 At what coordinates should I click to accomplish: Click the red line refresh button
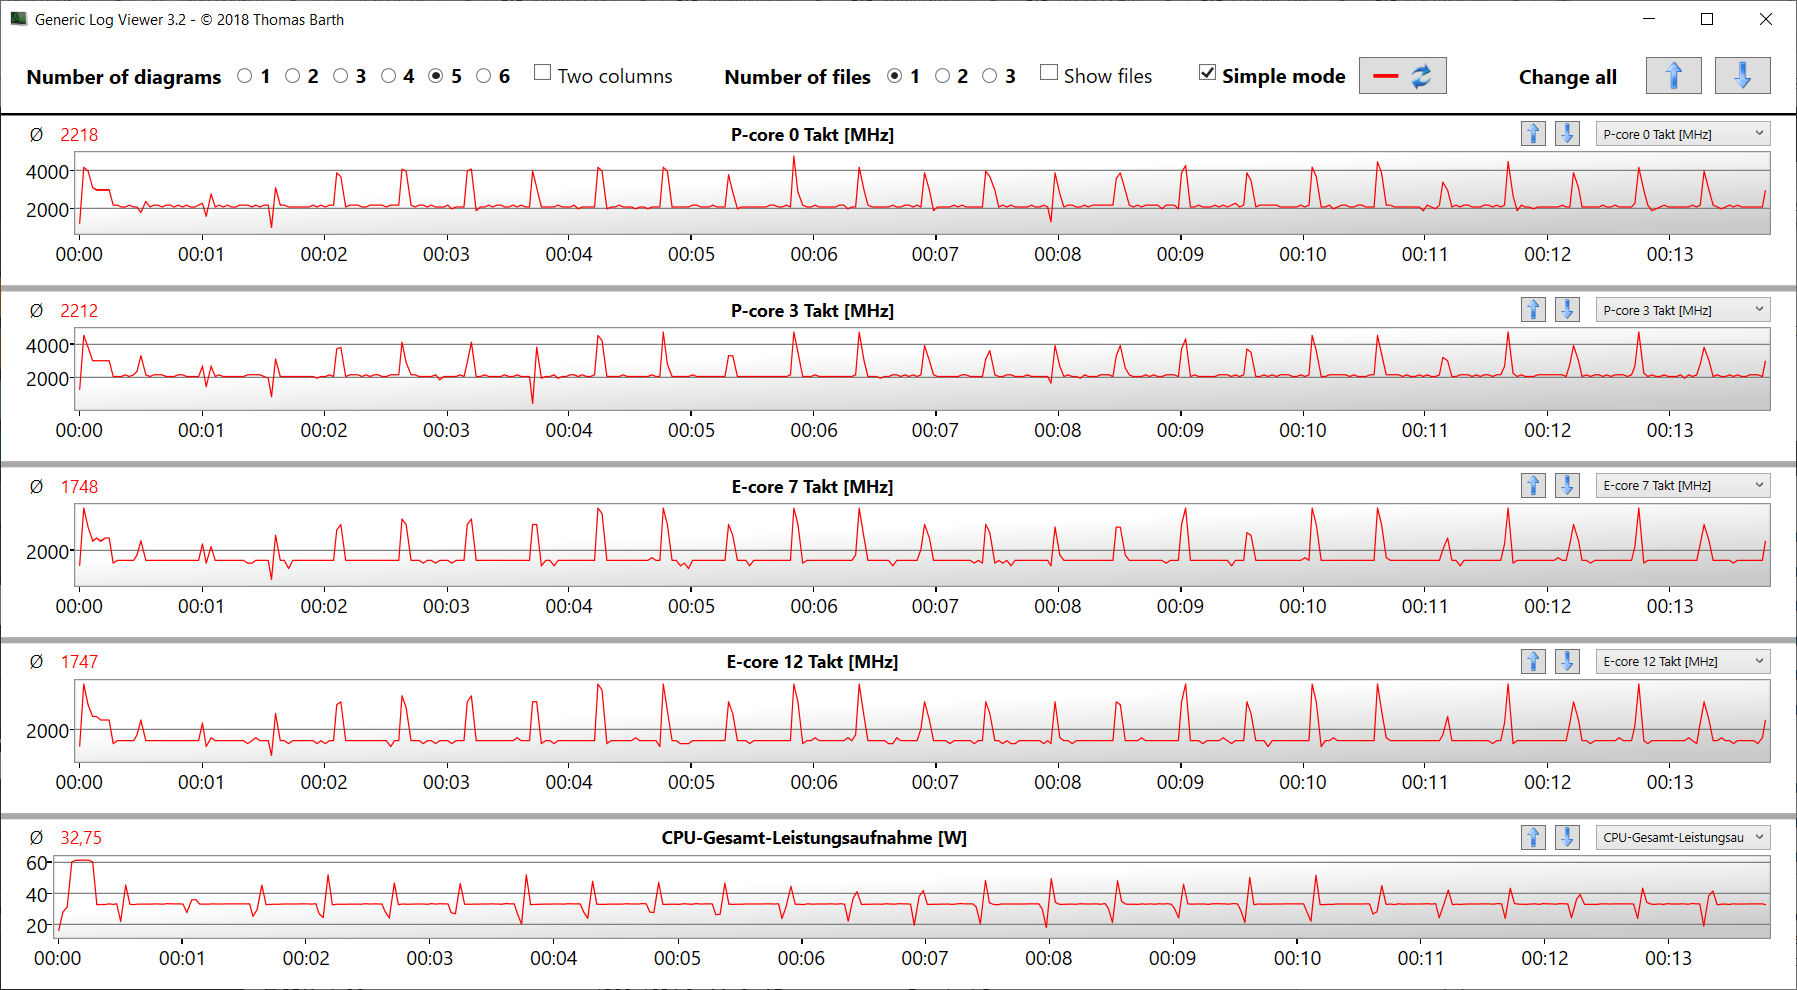(1402, 76)
